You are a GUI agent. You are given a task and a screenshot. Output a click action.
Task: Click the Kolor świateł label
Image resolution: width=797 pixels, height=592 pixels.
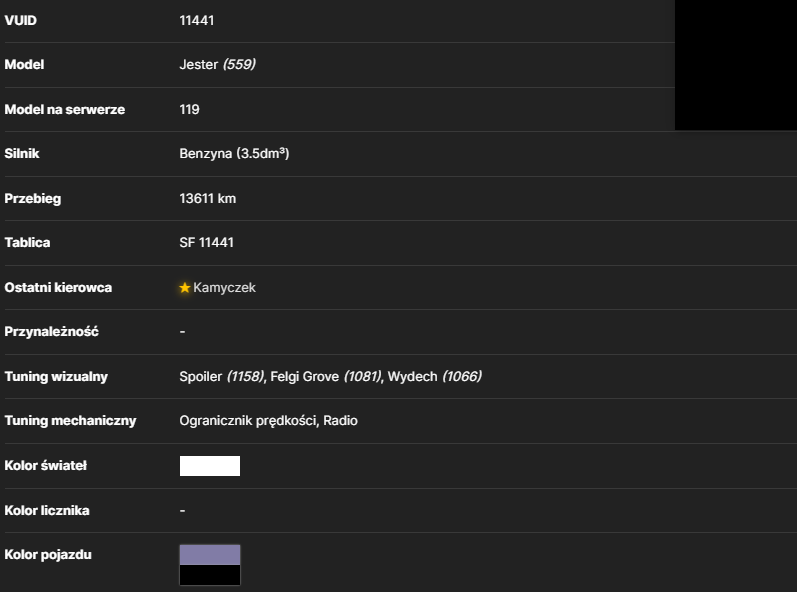pos(46,465)
